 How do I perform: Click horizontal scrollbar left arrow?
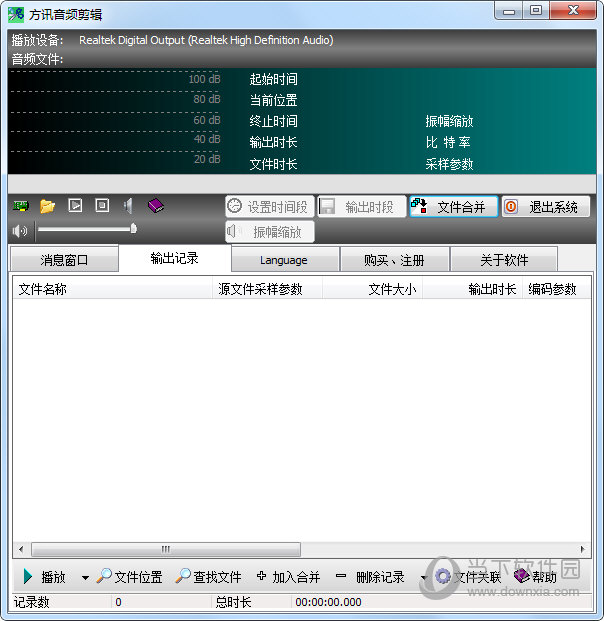[x=21, y=549]
